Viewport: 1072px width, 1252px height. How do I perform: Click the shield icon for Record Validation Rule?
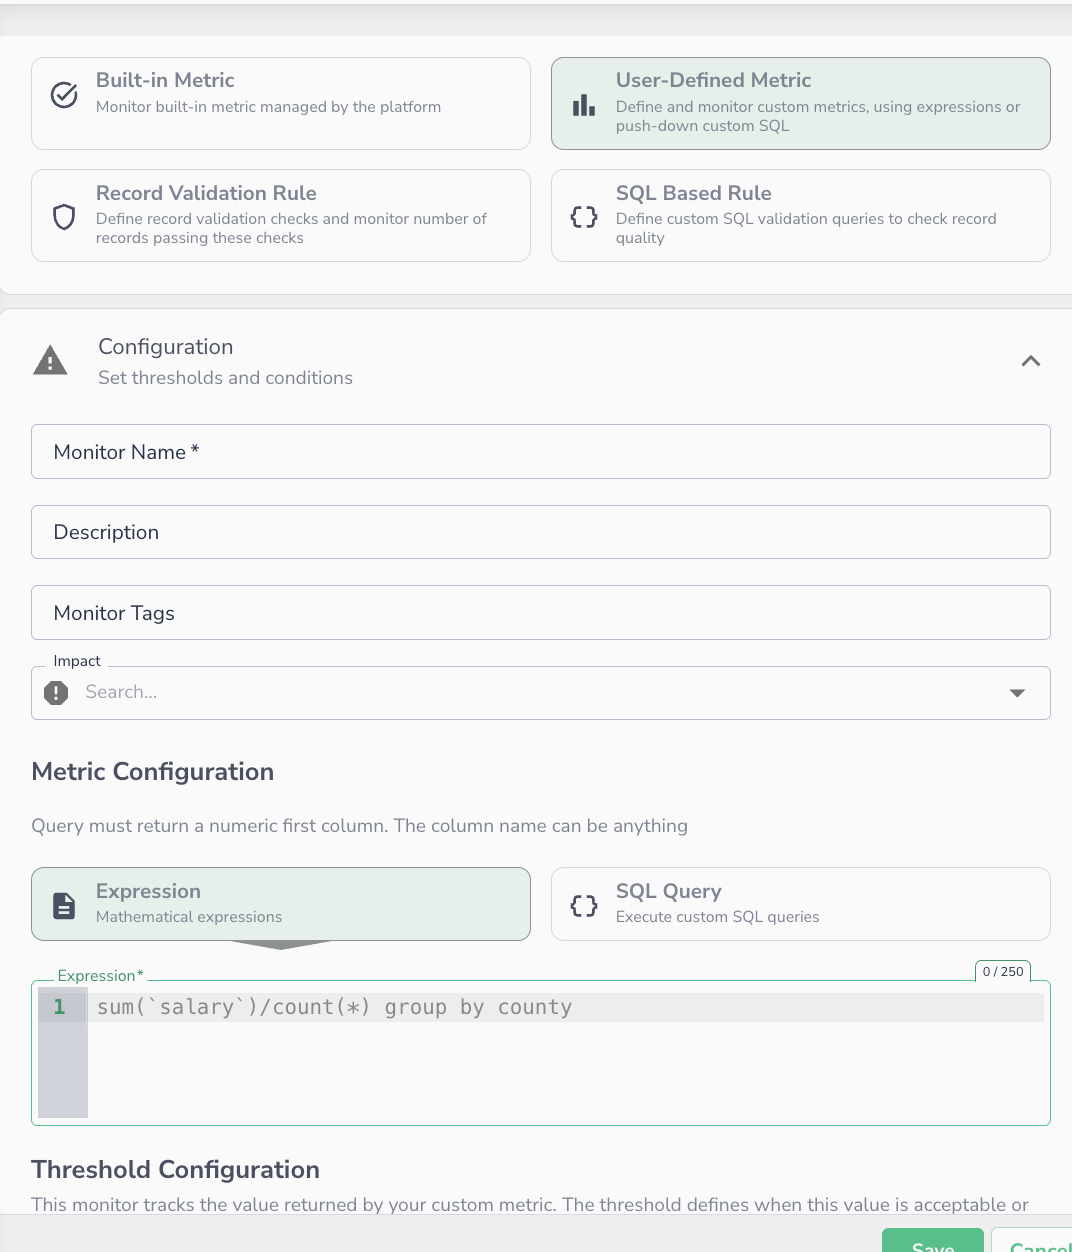64,217
